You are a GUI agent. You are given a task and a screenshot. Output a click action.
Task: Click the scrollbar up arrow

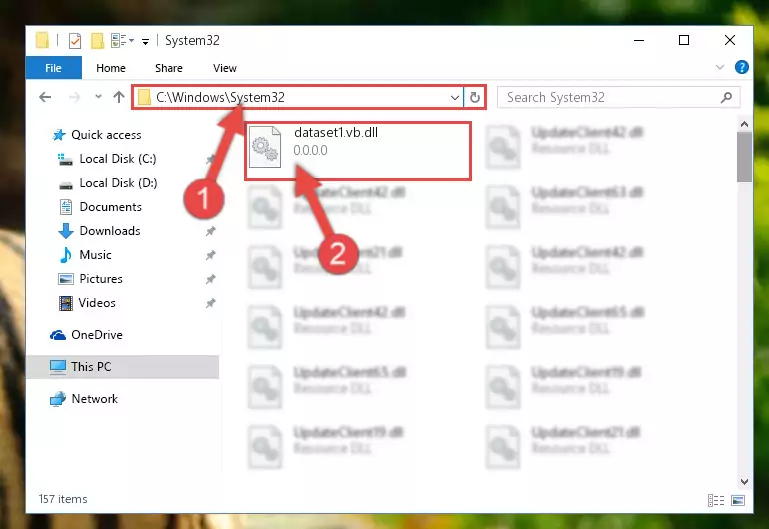744,125
